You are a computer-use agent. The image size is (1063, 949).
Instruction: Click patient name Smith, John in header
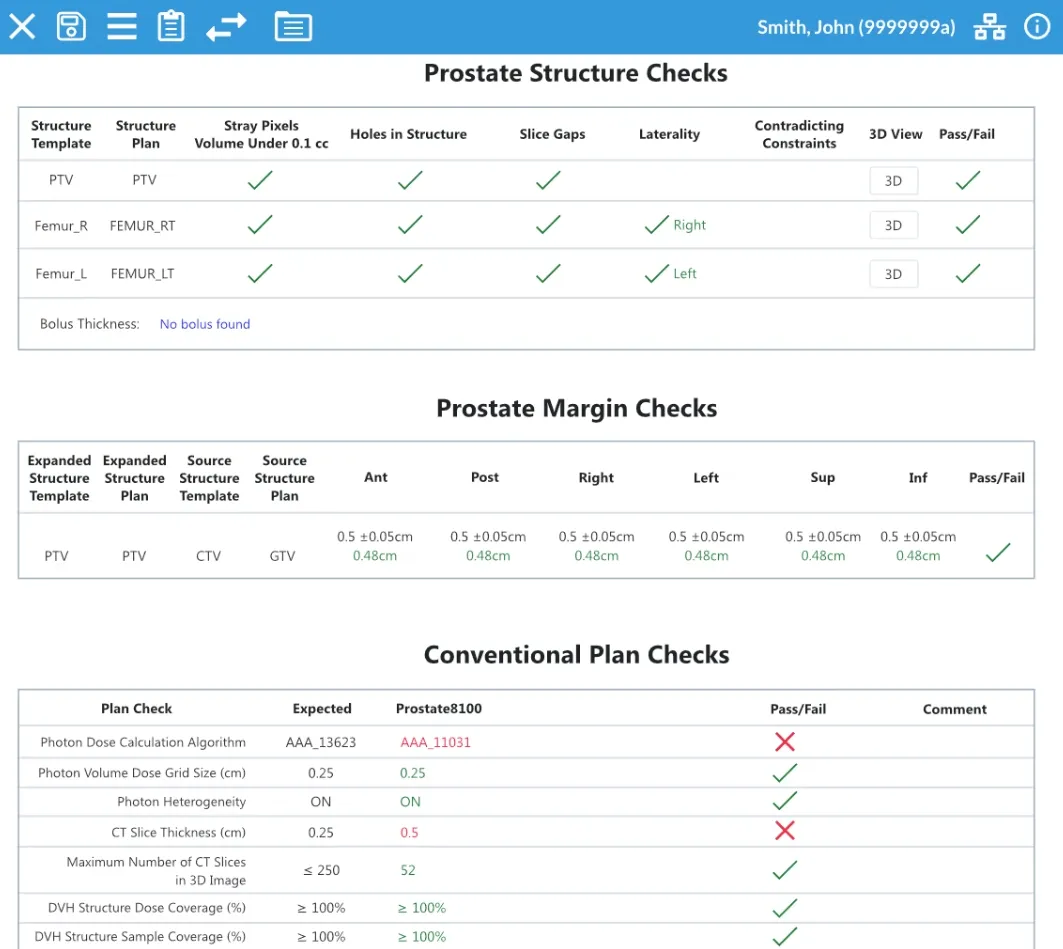pos(856,27)
